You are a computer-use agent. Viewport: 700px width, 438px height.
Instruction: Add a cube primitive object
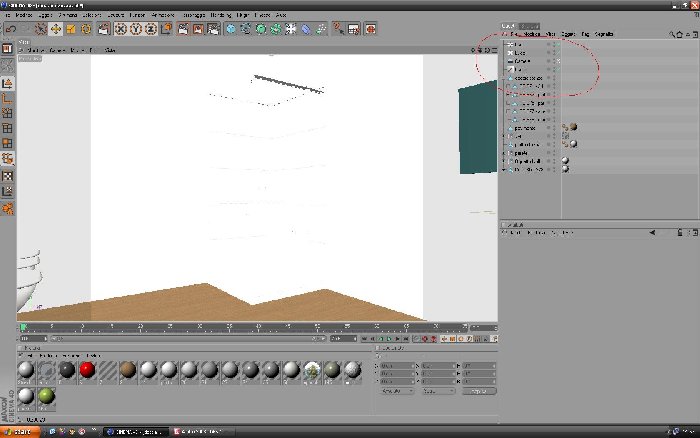(231, 29)
